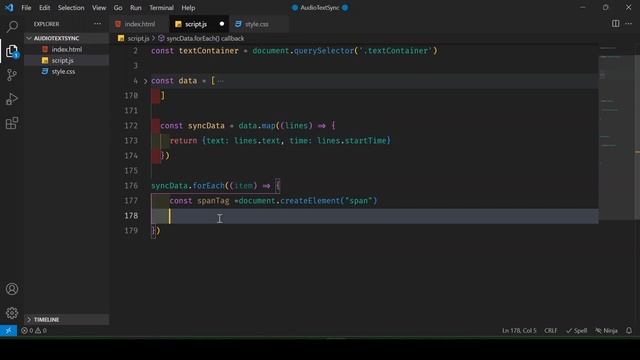The width and height of the screenshot is (640, 360).
Task: Click the EXPLORER panel title
Action: [46, 24]
